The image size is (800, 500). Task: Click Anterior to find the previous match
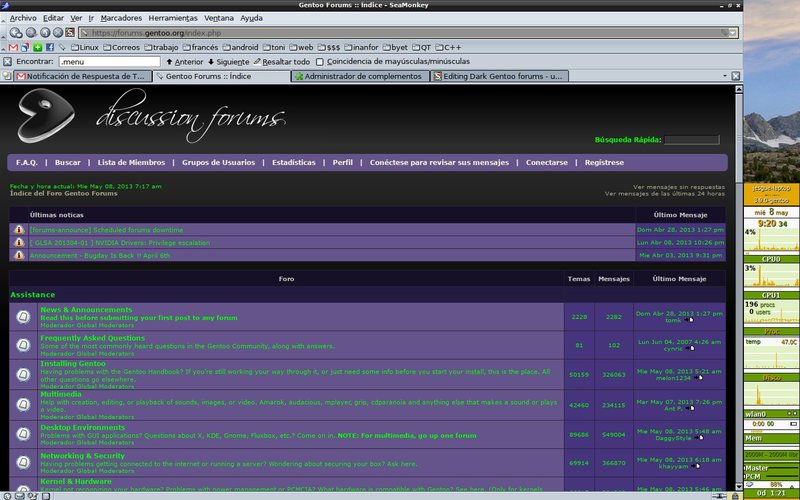click(x=184, y=62)
